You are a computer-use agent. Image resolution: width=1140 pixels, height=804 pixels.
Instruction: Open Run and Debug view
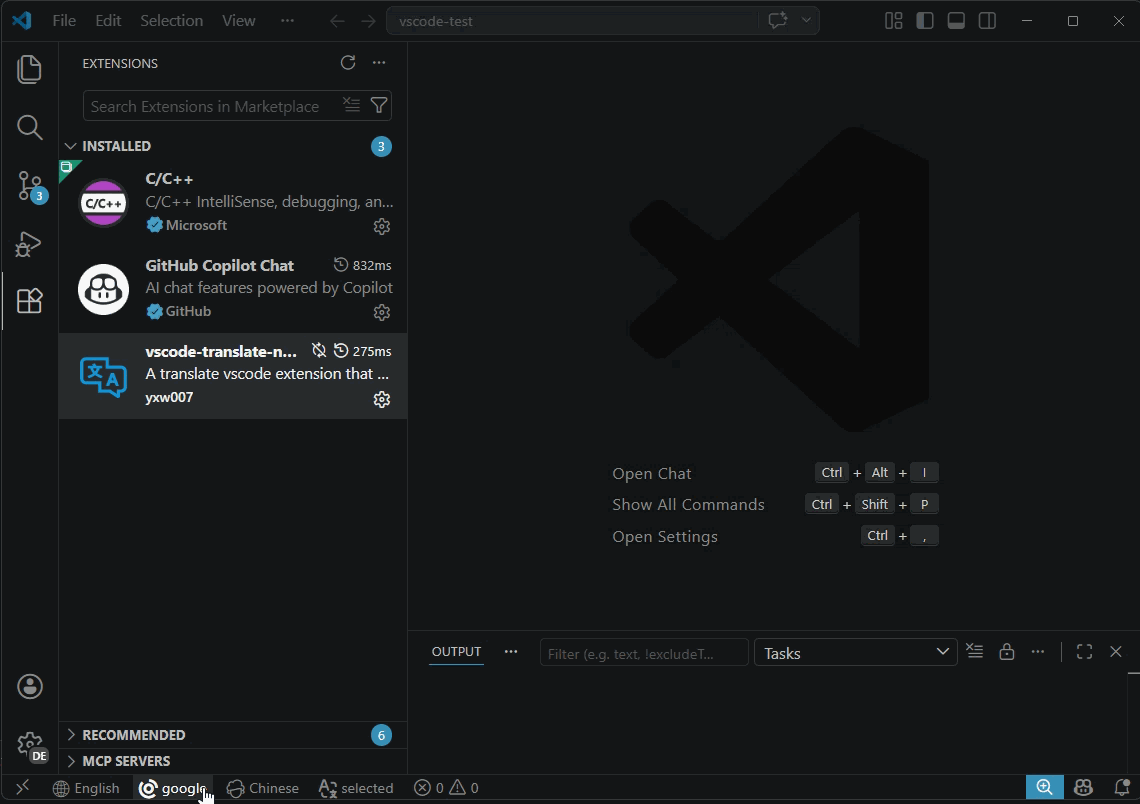pyautogui.click(x=29, y=244)
